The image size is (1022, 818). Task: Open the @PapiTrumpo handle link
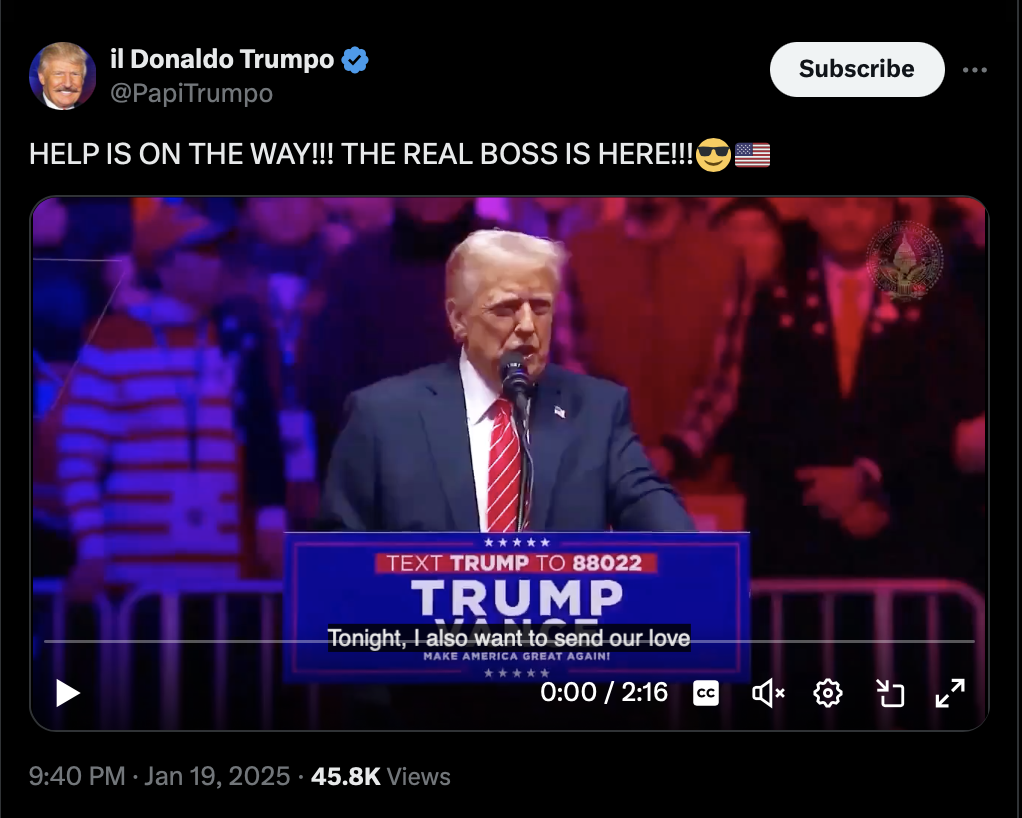pos(191,93)
